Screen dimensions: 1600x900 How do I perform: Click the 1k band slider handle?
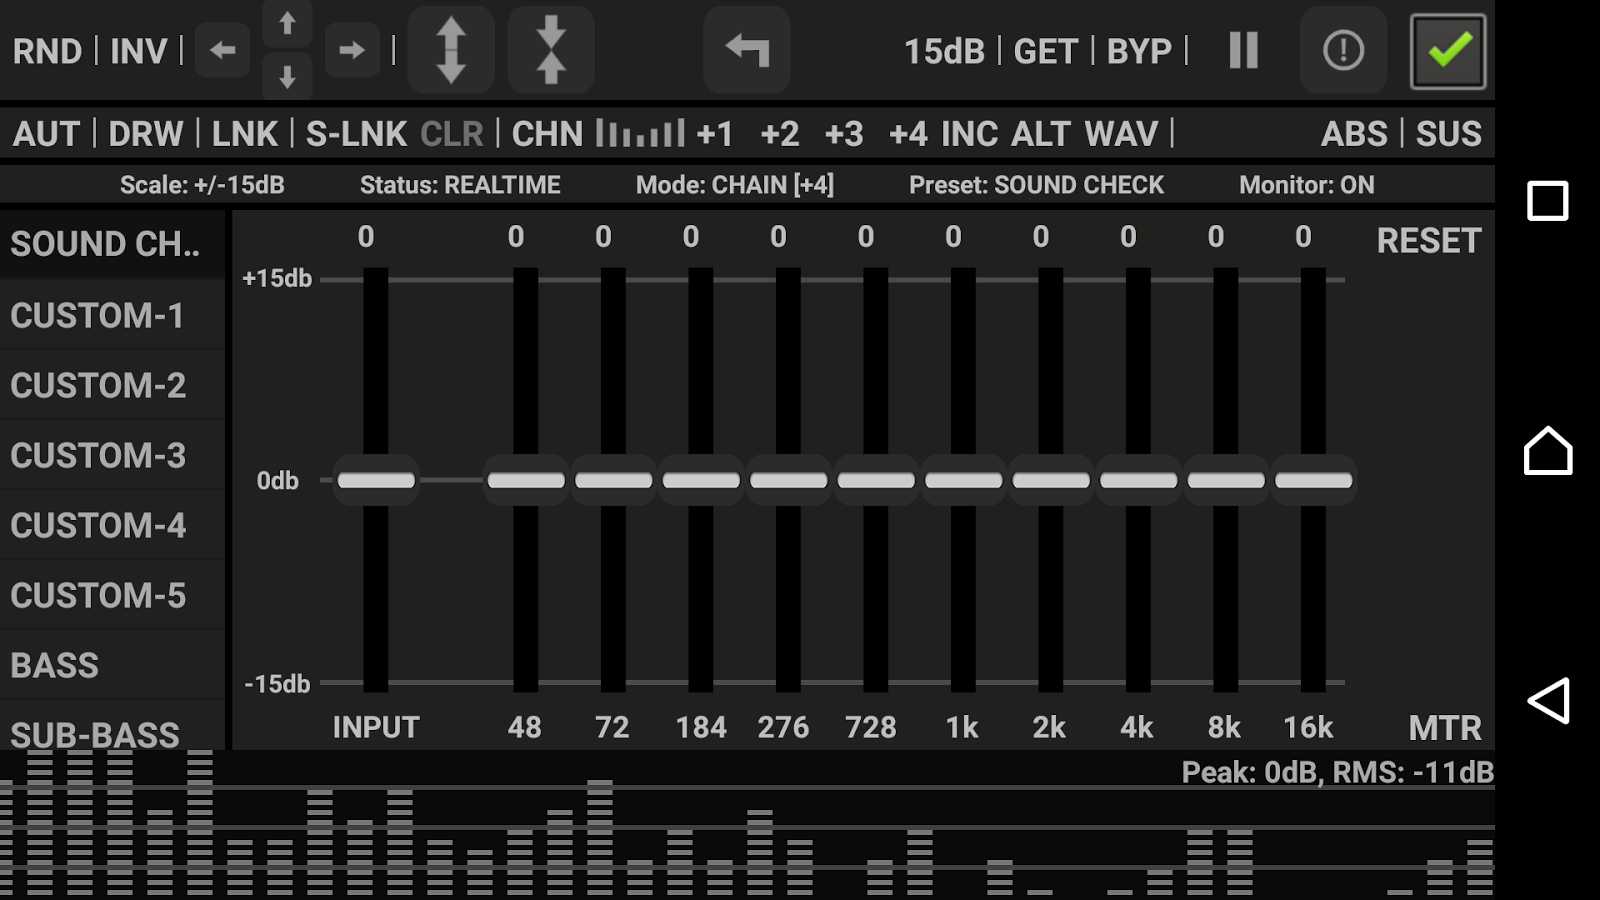(963, 481)
